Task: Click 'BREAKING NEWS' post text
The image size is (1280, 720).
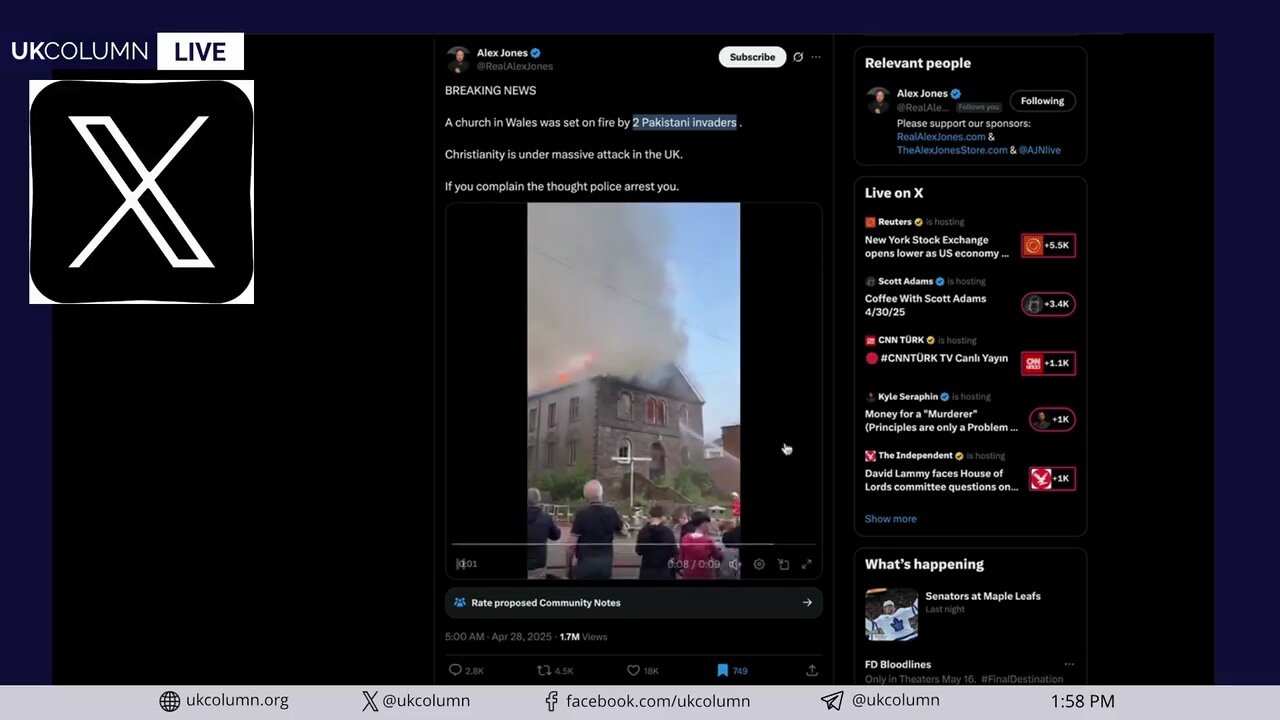Action: 490,90
